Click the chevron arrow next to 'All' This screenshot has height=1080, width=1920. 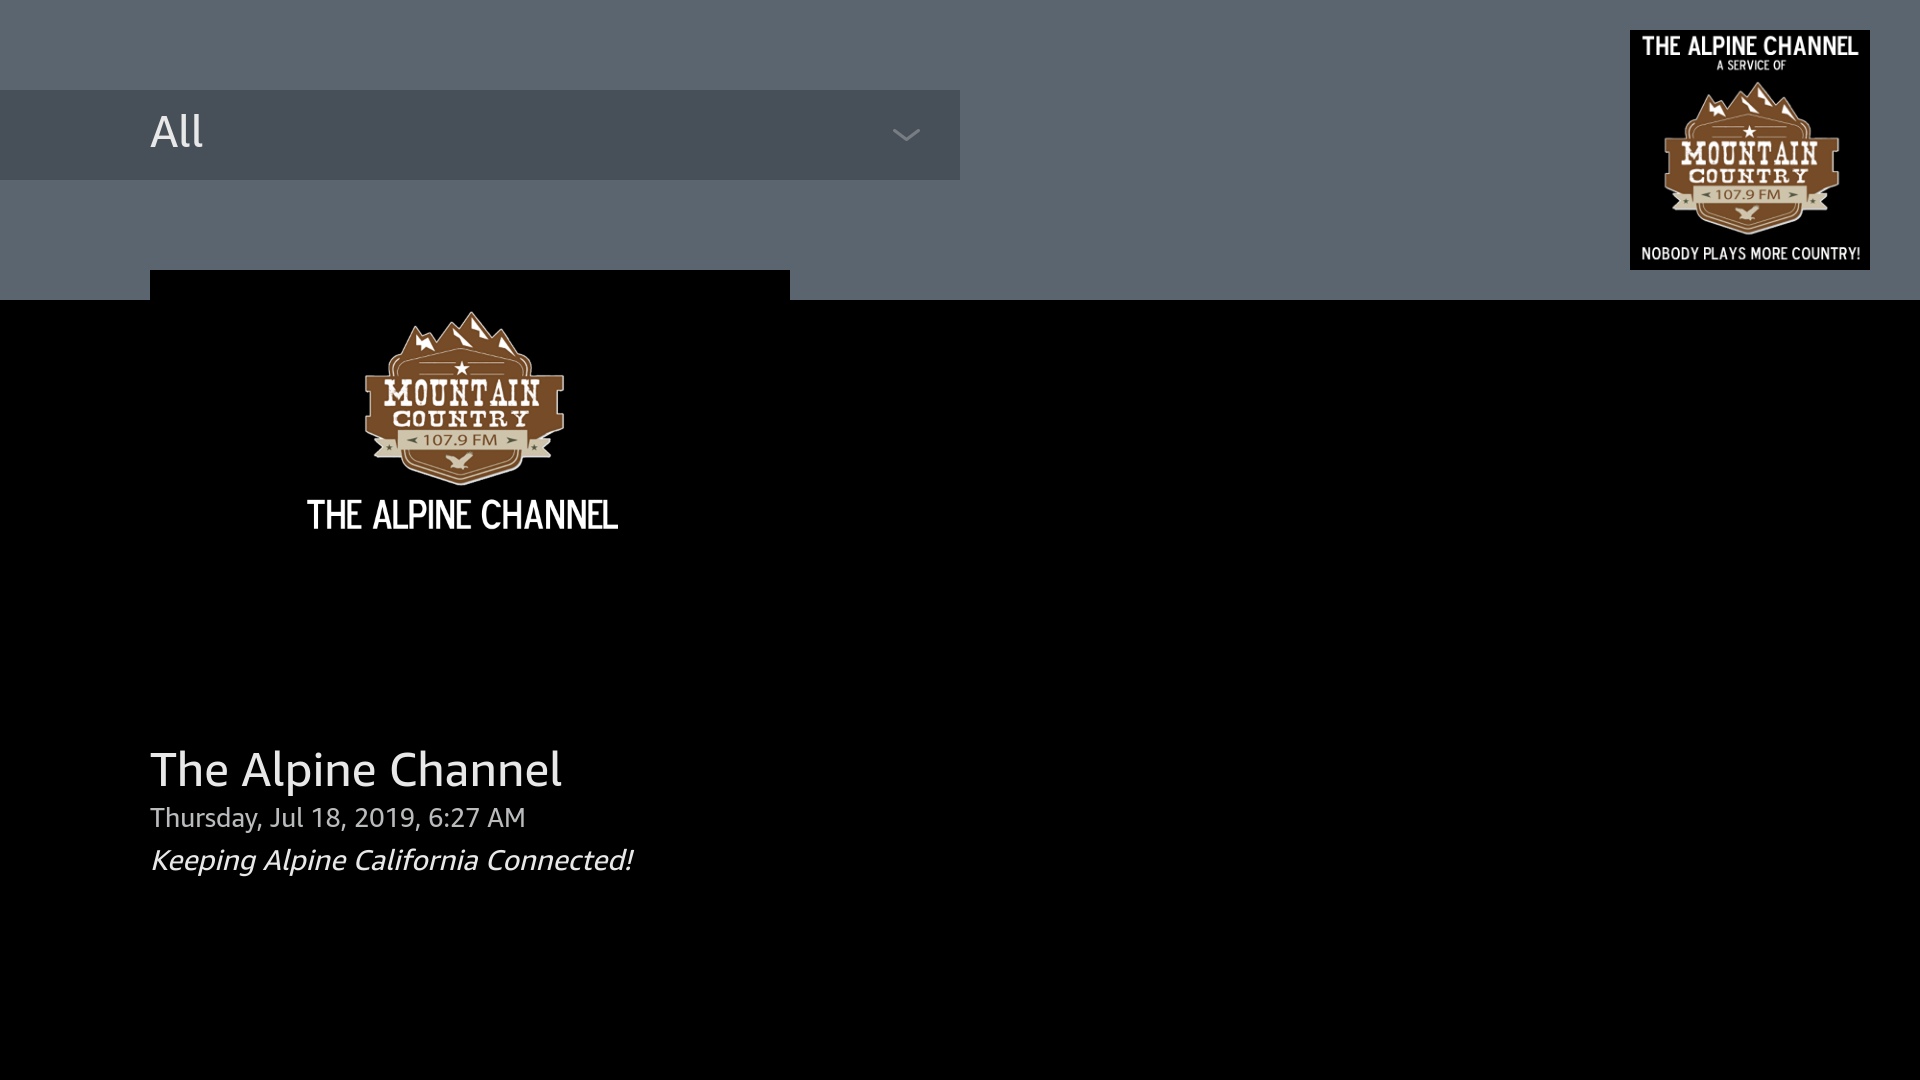(x=905, y=135)
